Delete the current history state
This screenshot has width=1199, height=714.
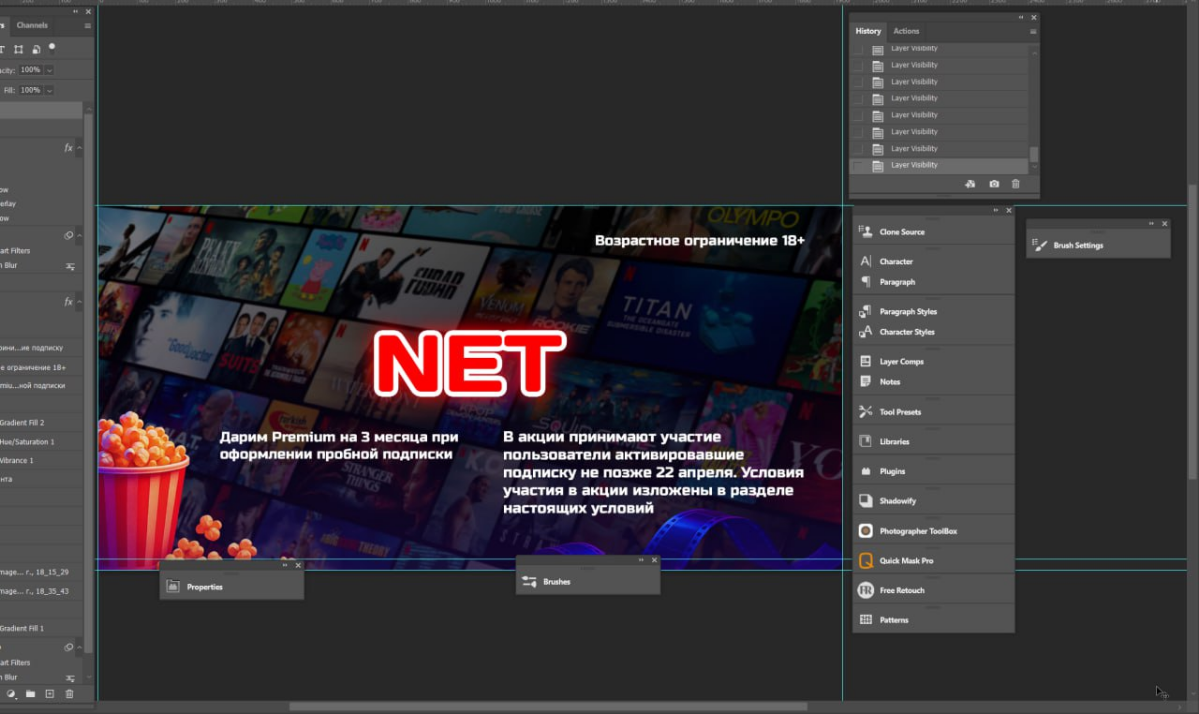click(1015, 184)
